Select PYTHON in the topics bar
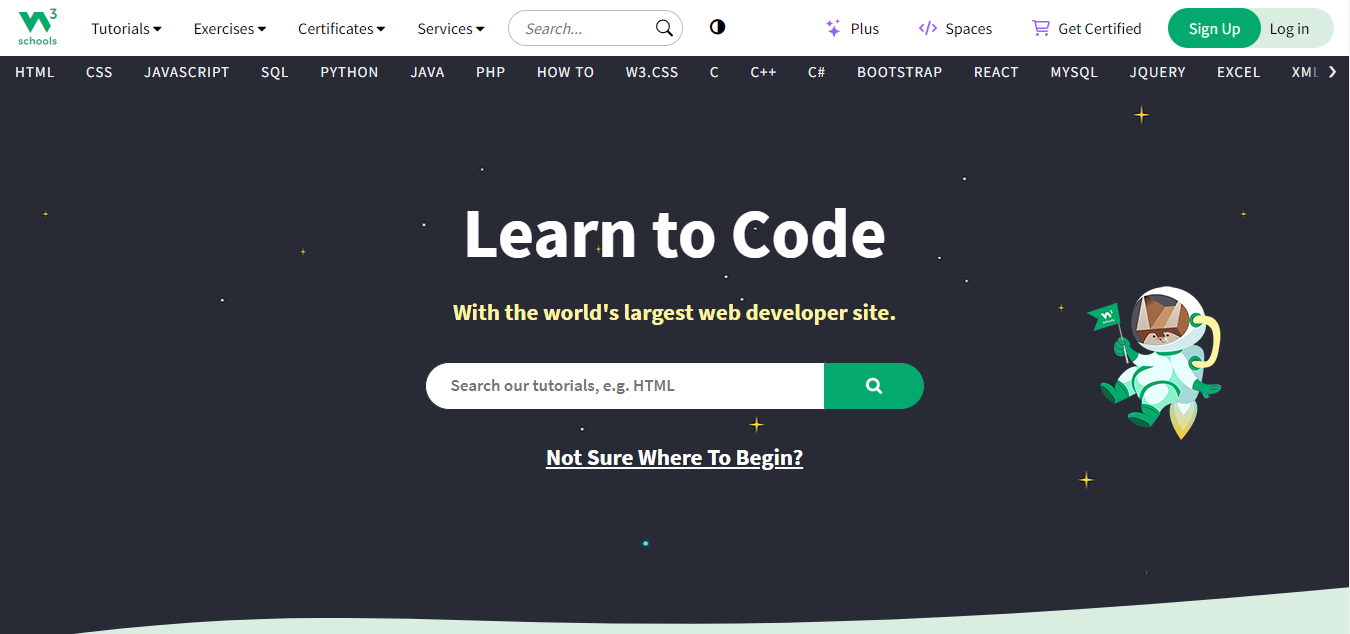 coord(349,72)
